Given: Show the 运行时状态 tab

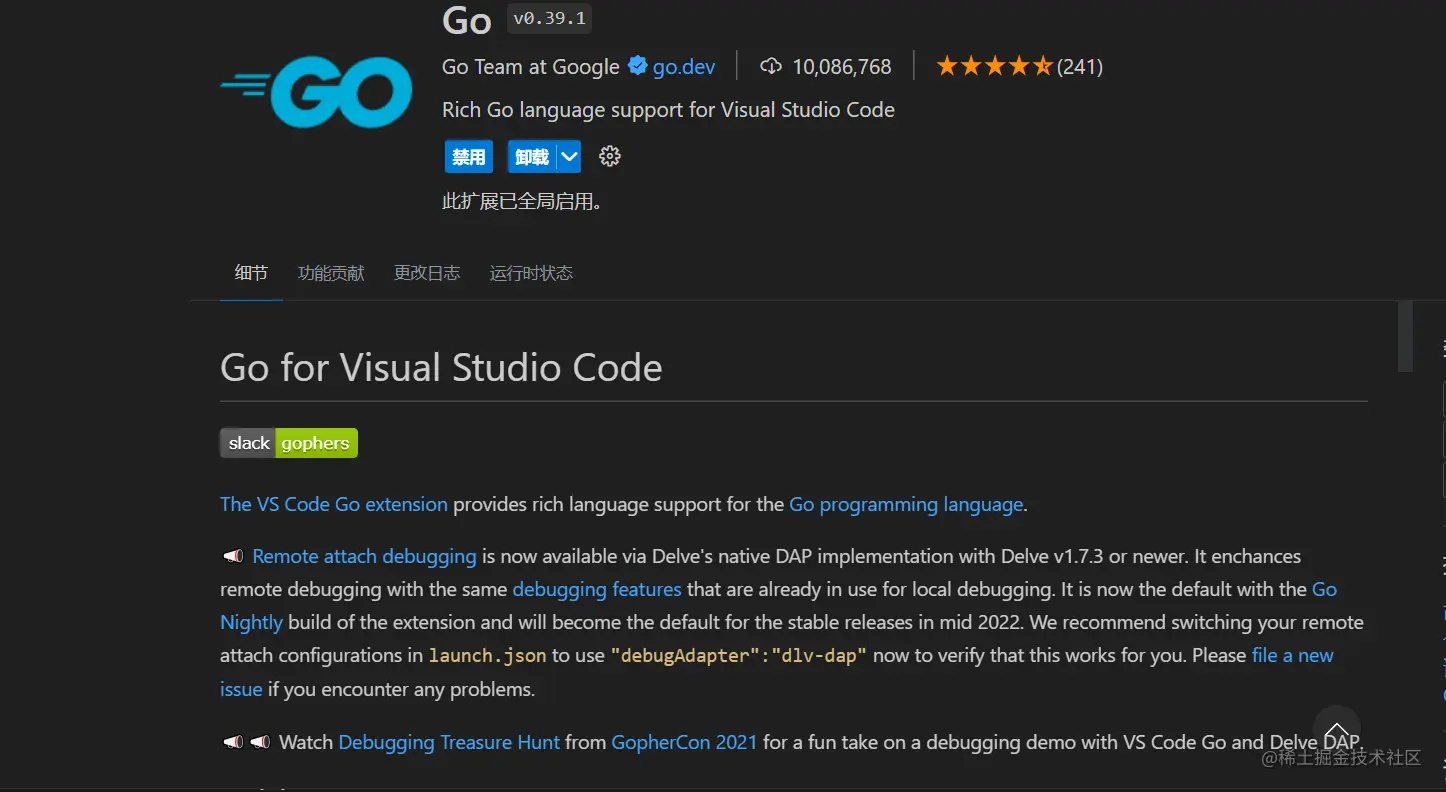Looking at the screenshot, I should [x=531, y=273].
